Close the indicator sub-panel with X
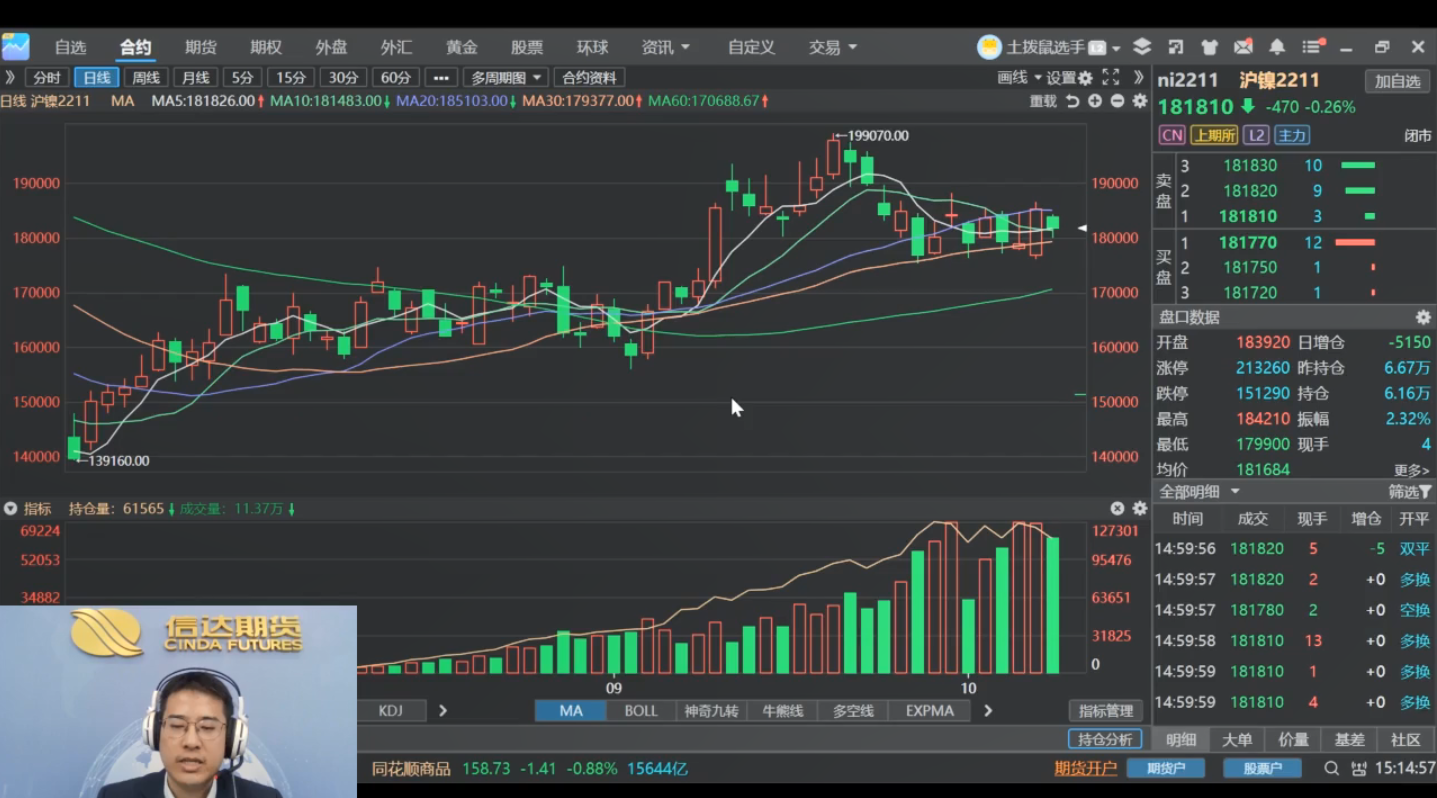Image resolution: width=1437 pixels, height=798 pixels. coord(1117,508)
